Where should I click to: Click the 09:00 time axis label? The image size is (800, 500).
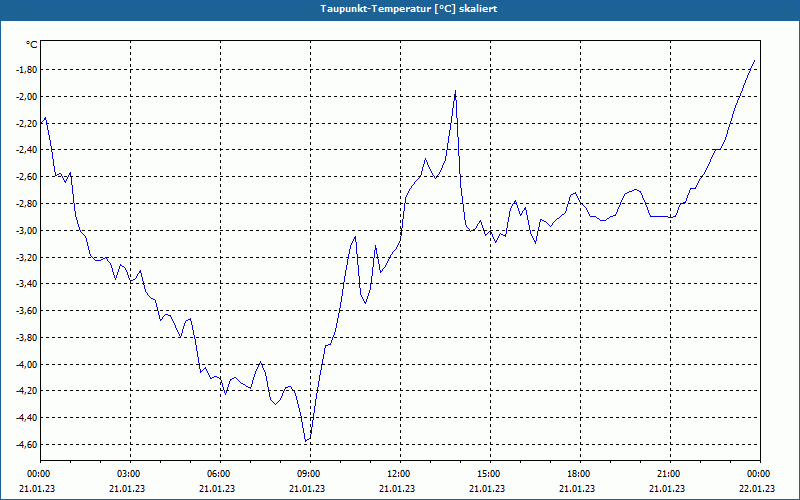point(310,474)
